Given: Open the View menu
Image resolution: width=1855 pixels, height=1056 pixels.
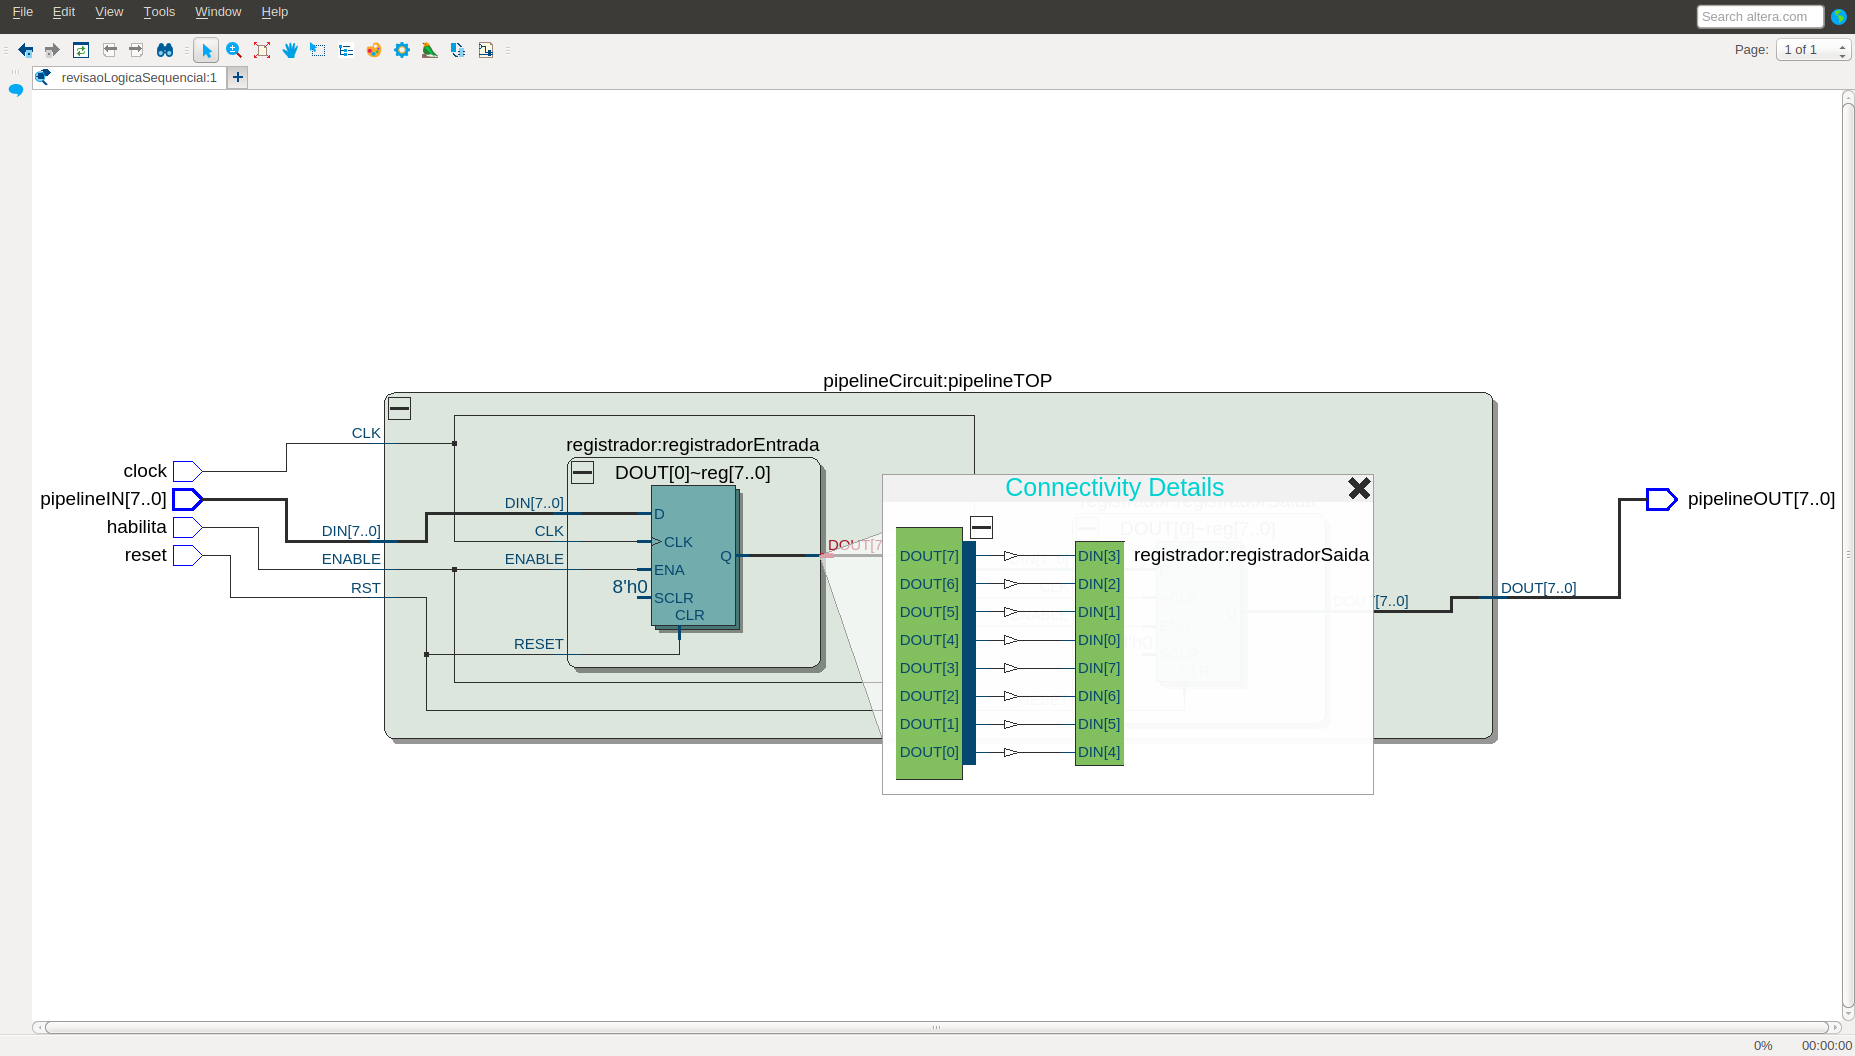Looking at the screenshot, I should (109, 12).
